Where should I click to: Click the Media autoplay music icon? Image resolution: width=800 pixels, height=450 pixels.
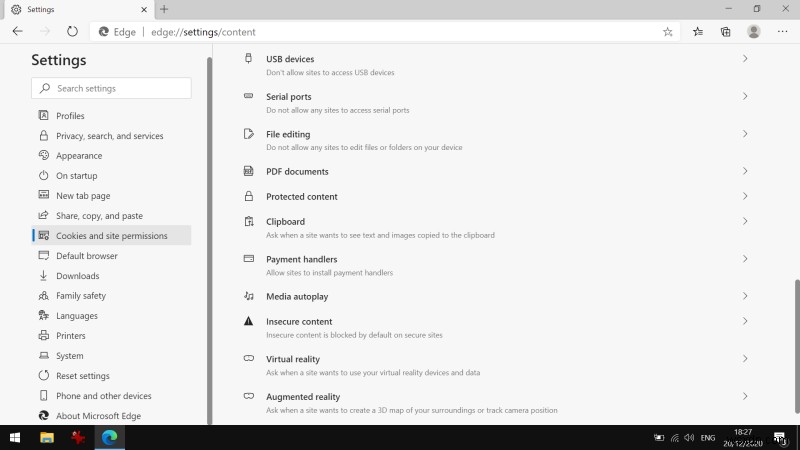[x=248, y=296]
